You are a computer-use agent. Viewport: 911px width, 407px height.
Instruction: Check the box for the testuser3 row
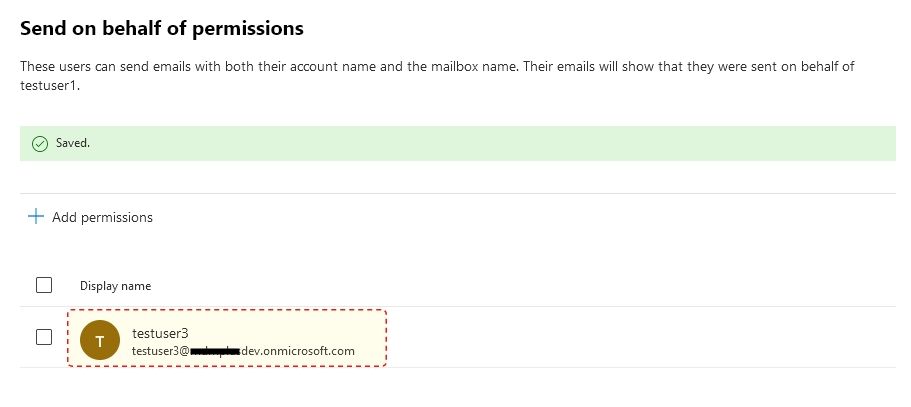44,337
